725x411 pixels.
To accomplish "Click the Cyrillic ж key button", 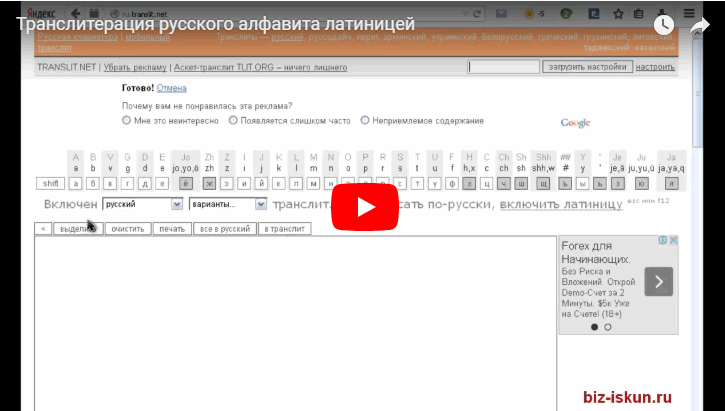I will [x=209, y=184].
